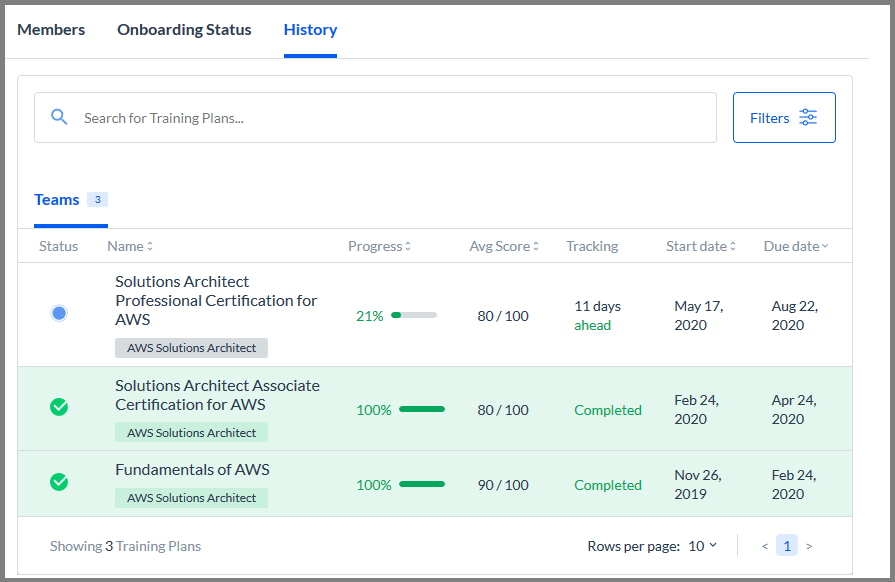This screenshot has width=895, height=582.
Task: Select page 1 in pagination
Action: pos(787,546)
